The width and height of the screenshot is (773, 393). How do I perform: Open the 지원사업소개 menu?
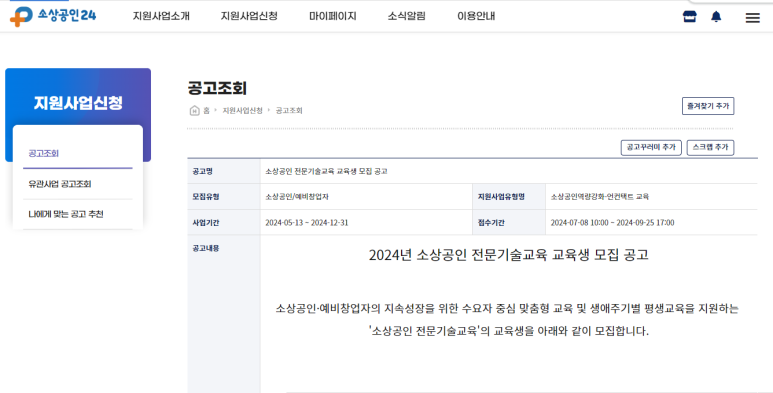click(x=161, y=16)
